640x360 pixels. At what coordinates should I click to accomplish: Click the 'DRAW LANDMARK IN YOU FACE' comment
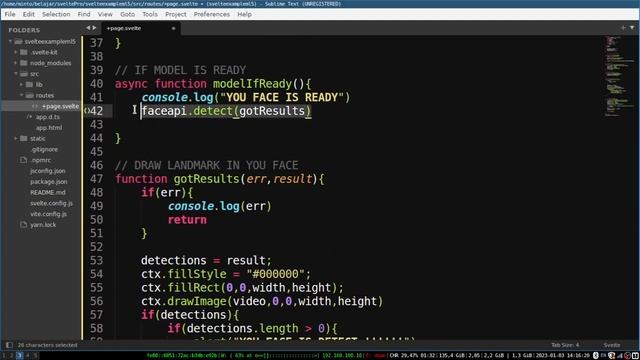click(207, 165)
